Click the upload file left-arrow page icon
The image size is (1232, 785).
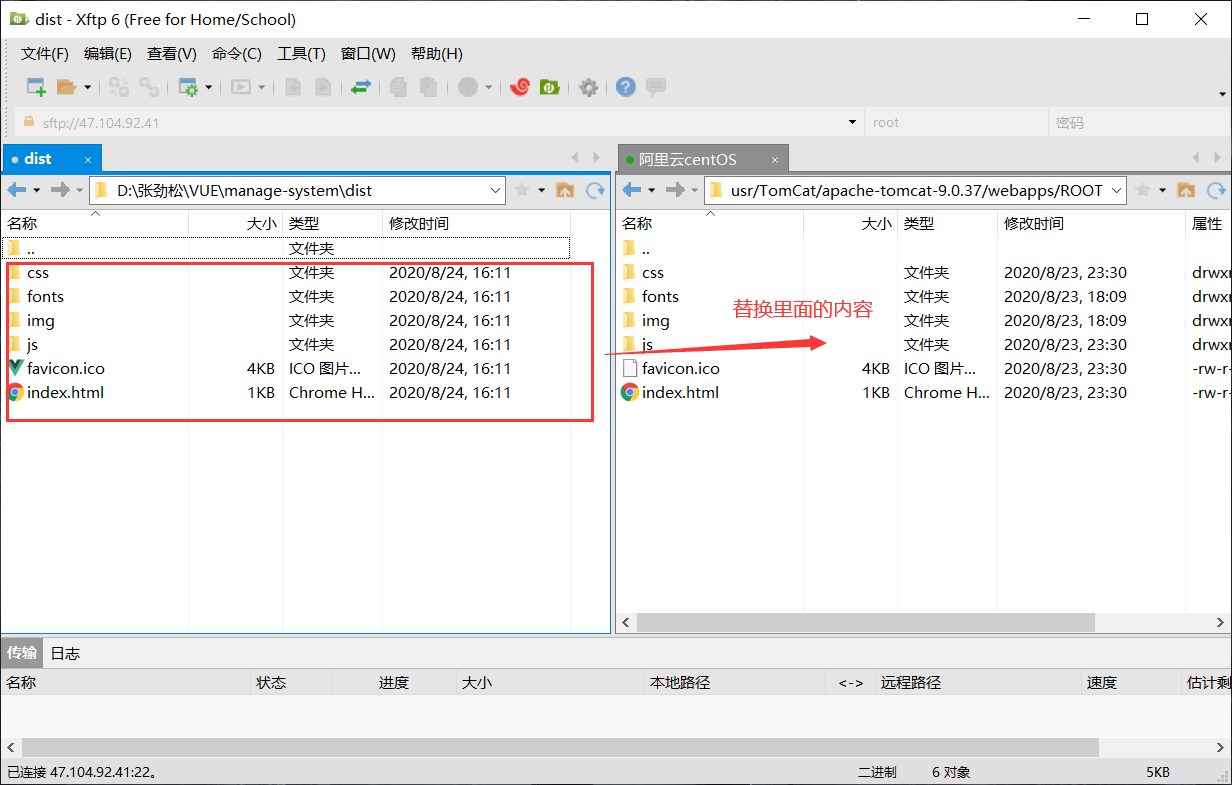click(293, 87)
